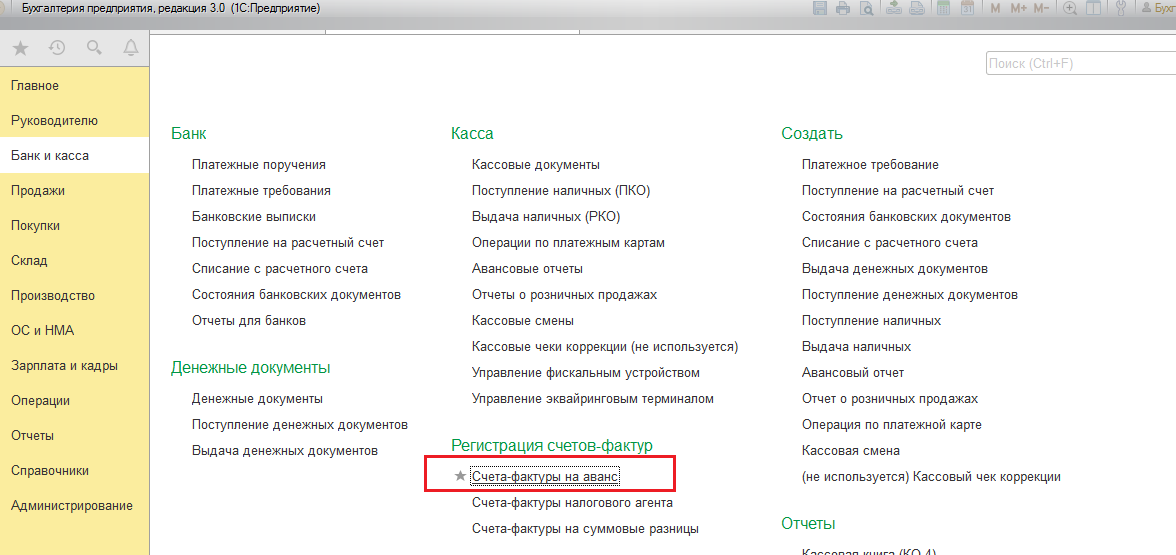Toggle favorite star beside Счета-фактуры на аванс
Image resolution: width=1176 pixels, height=555 pixels.
[x=460, y=476]
